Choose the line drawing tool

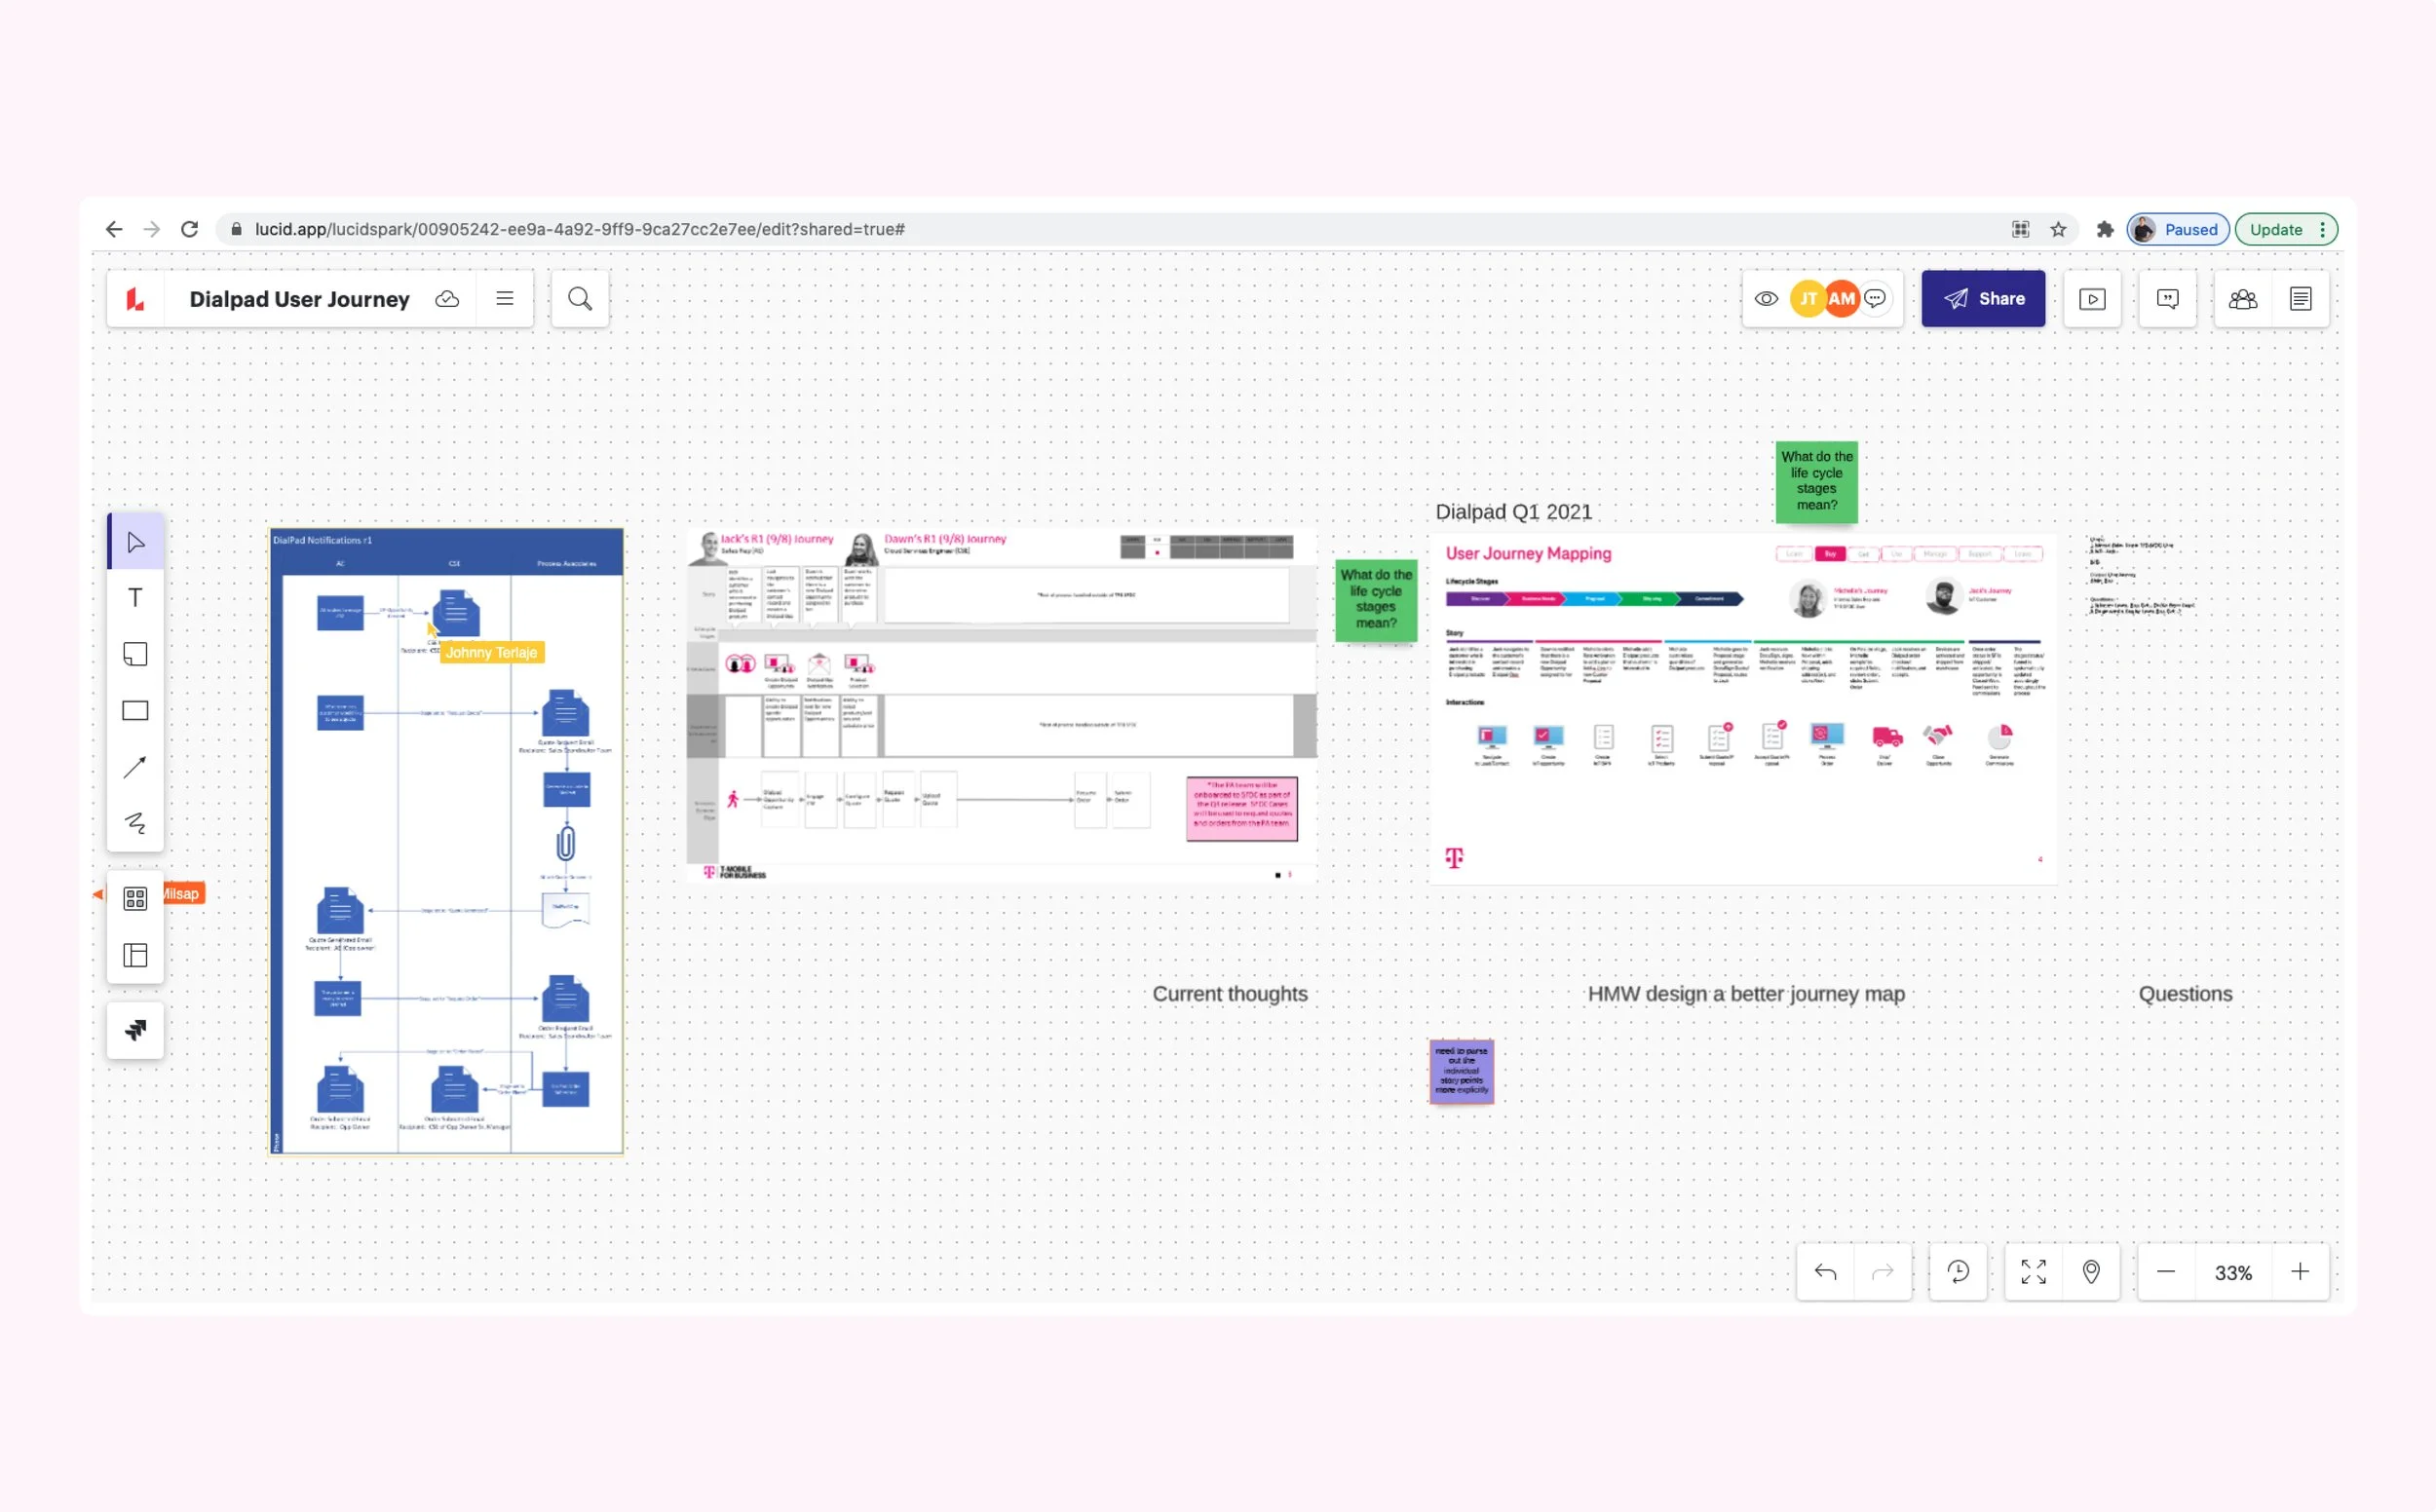(135, 767)
